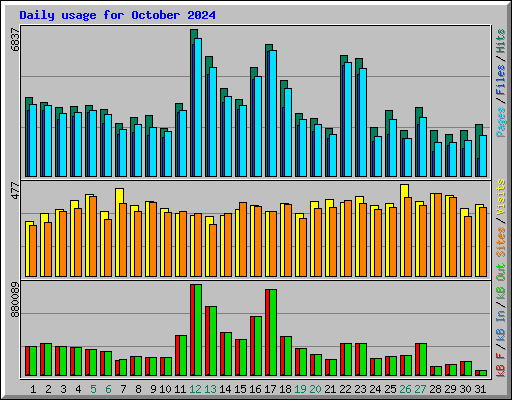Click day label 23 on the x-axis

pos(360,389)
